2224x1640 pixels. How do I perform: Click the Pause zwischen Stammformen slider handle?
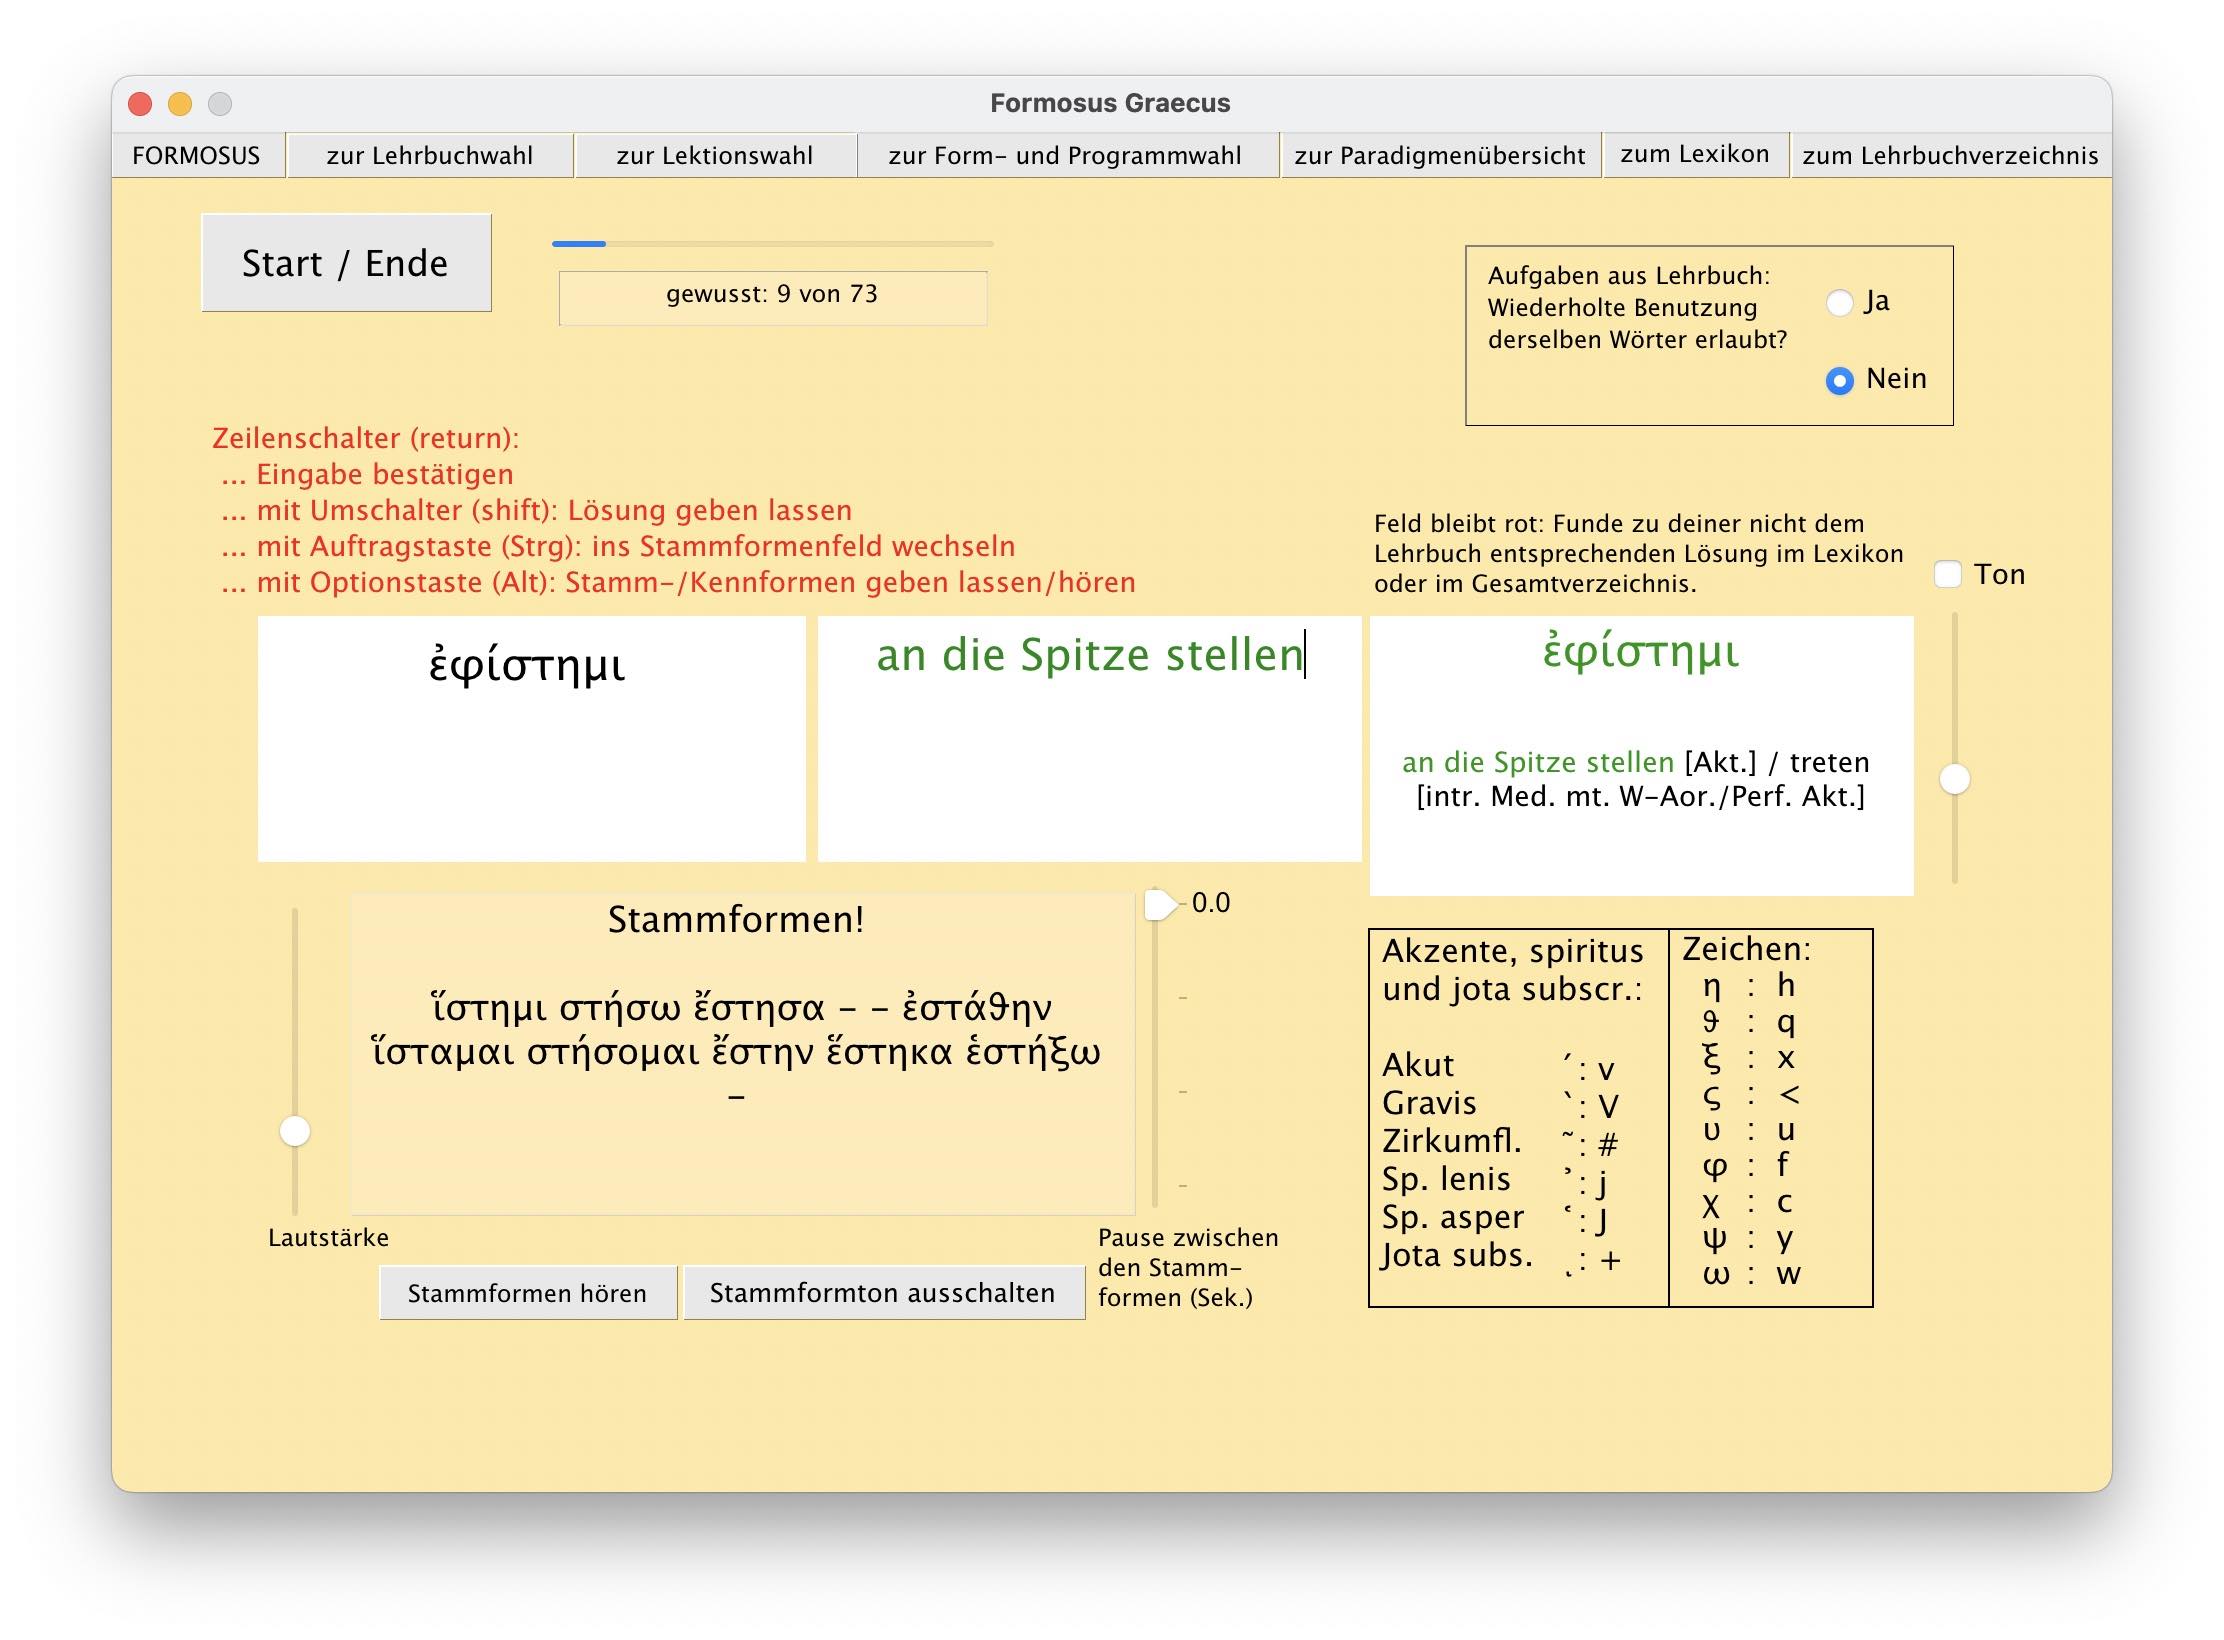(1158, 904)
